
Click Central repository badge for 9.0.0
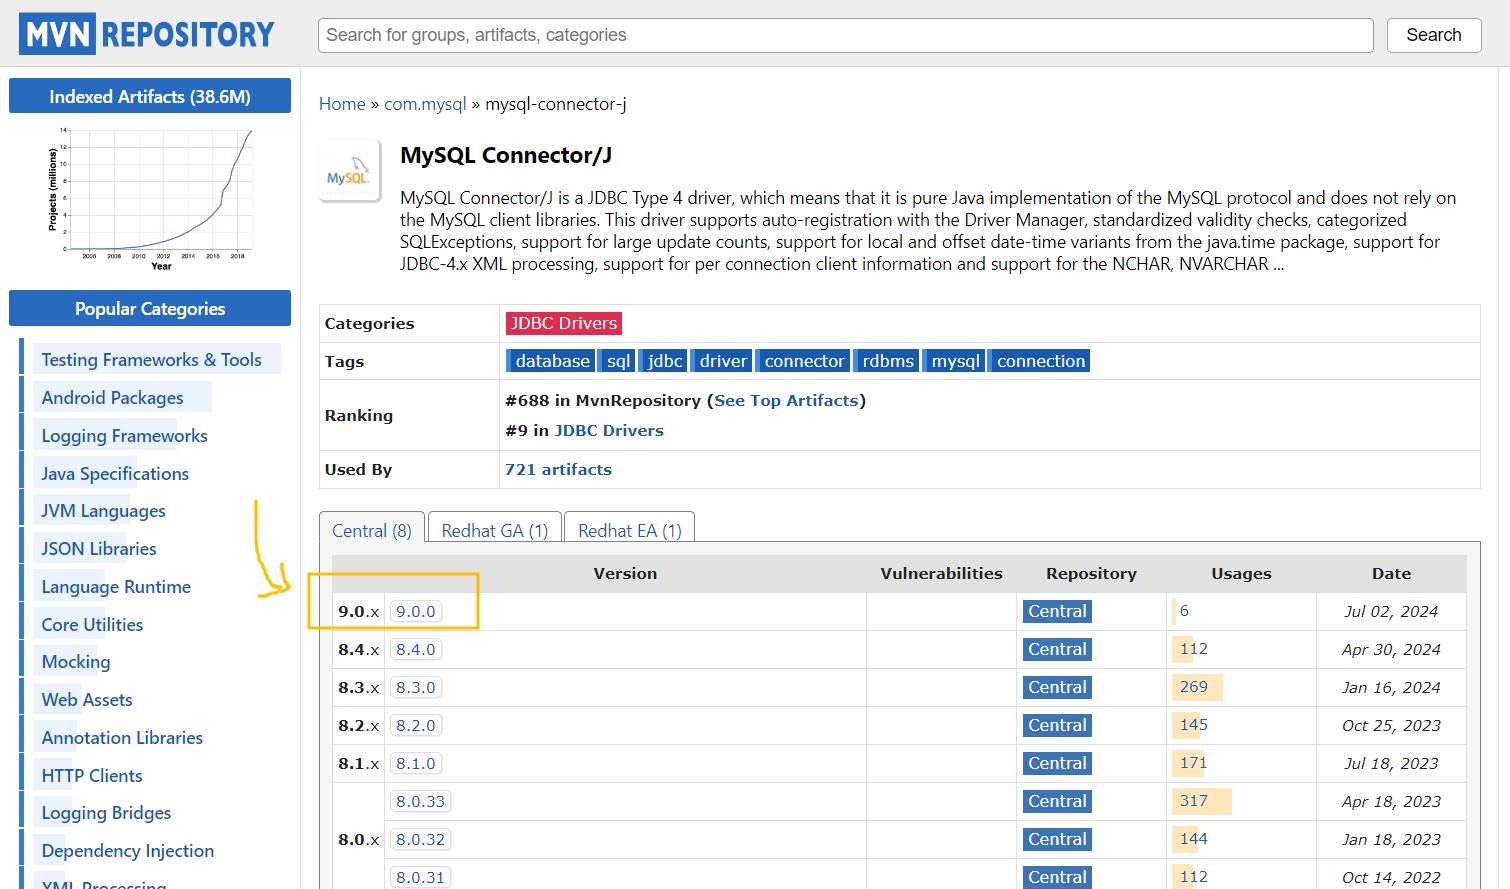click(1057, 611)
